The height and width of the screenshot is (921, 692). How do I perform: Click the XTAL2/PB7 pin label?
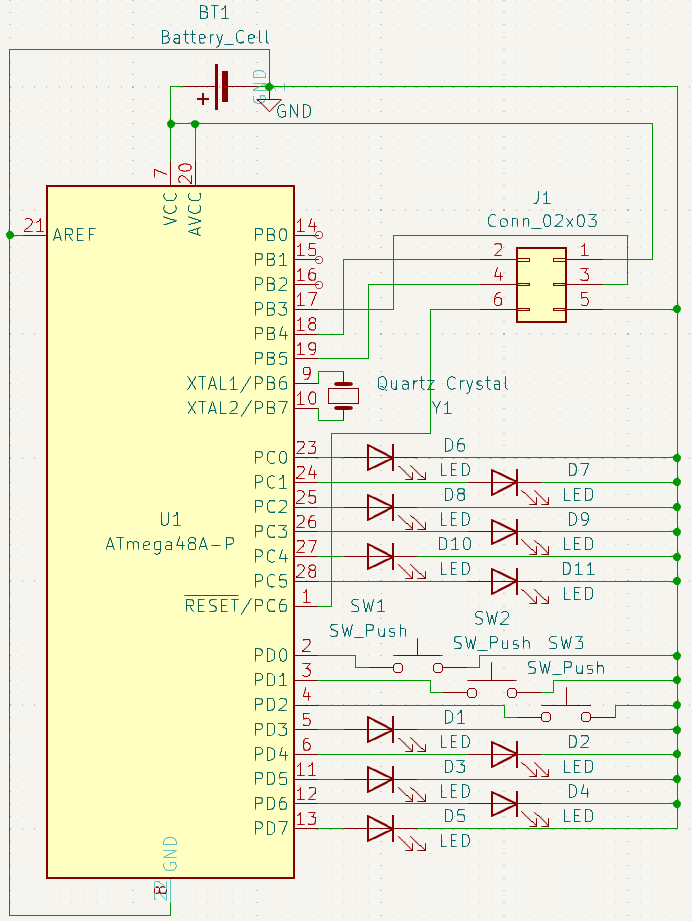coord(237,408)
